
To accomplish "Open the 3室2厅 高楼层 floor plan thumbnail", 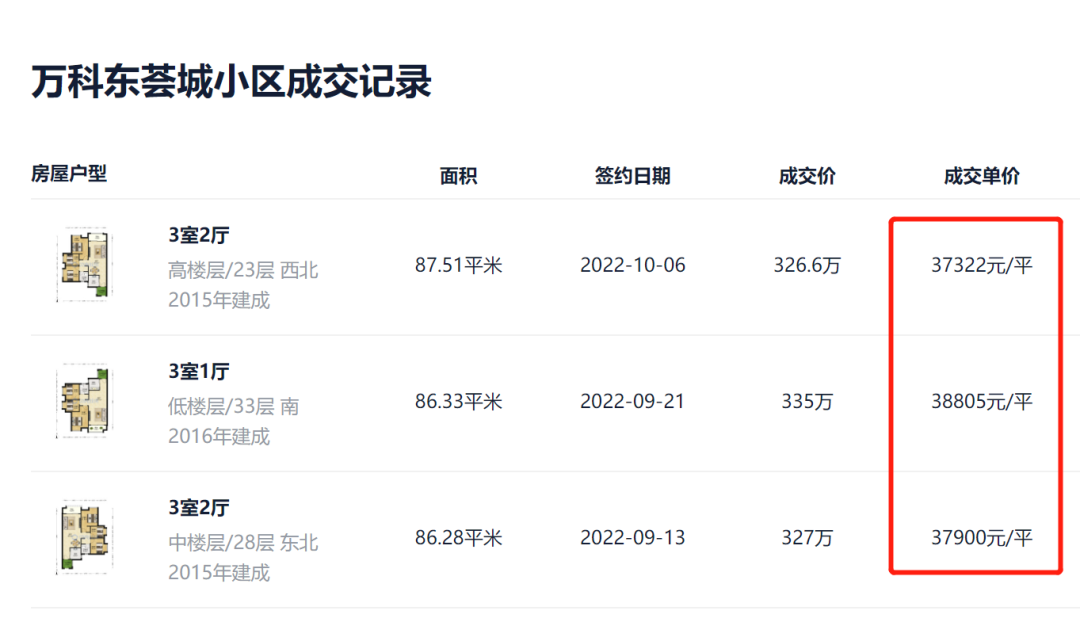I will 84,265.
